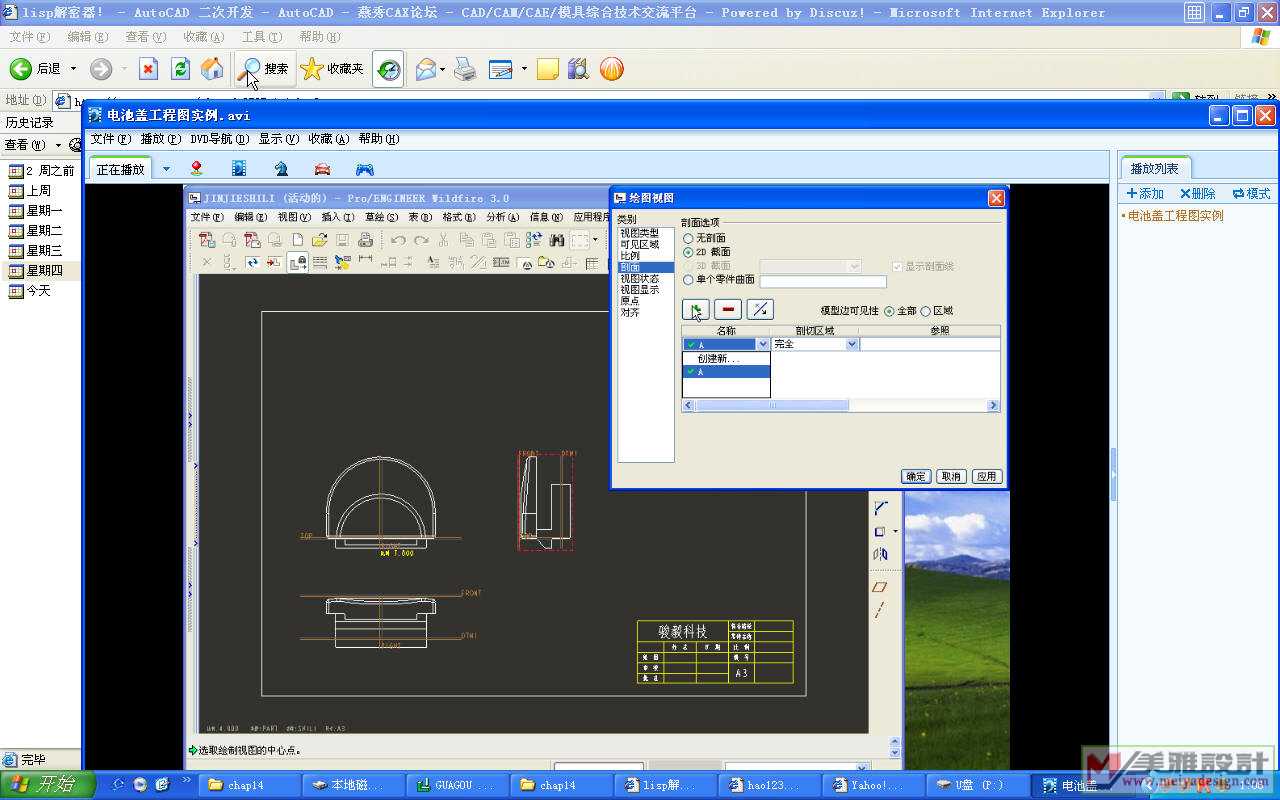Click the 模式 link in playlist panel

coord(1252,194)
